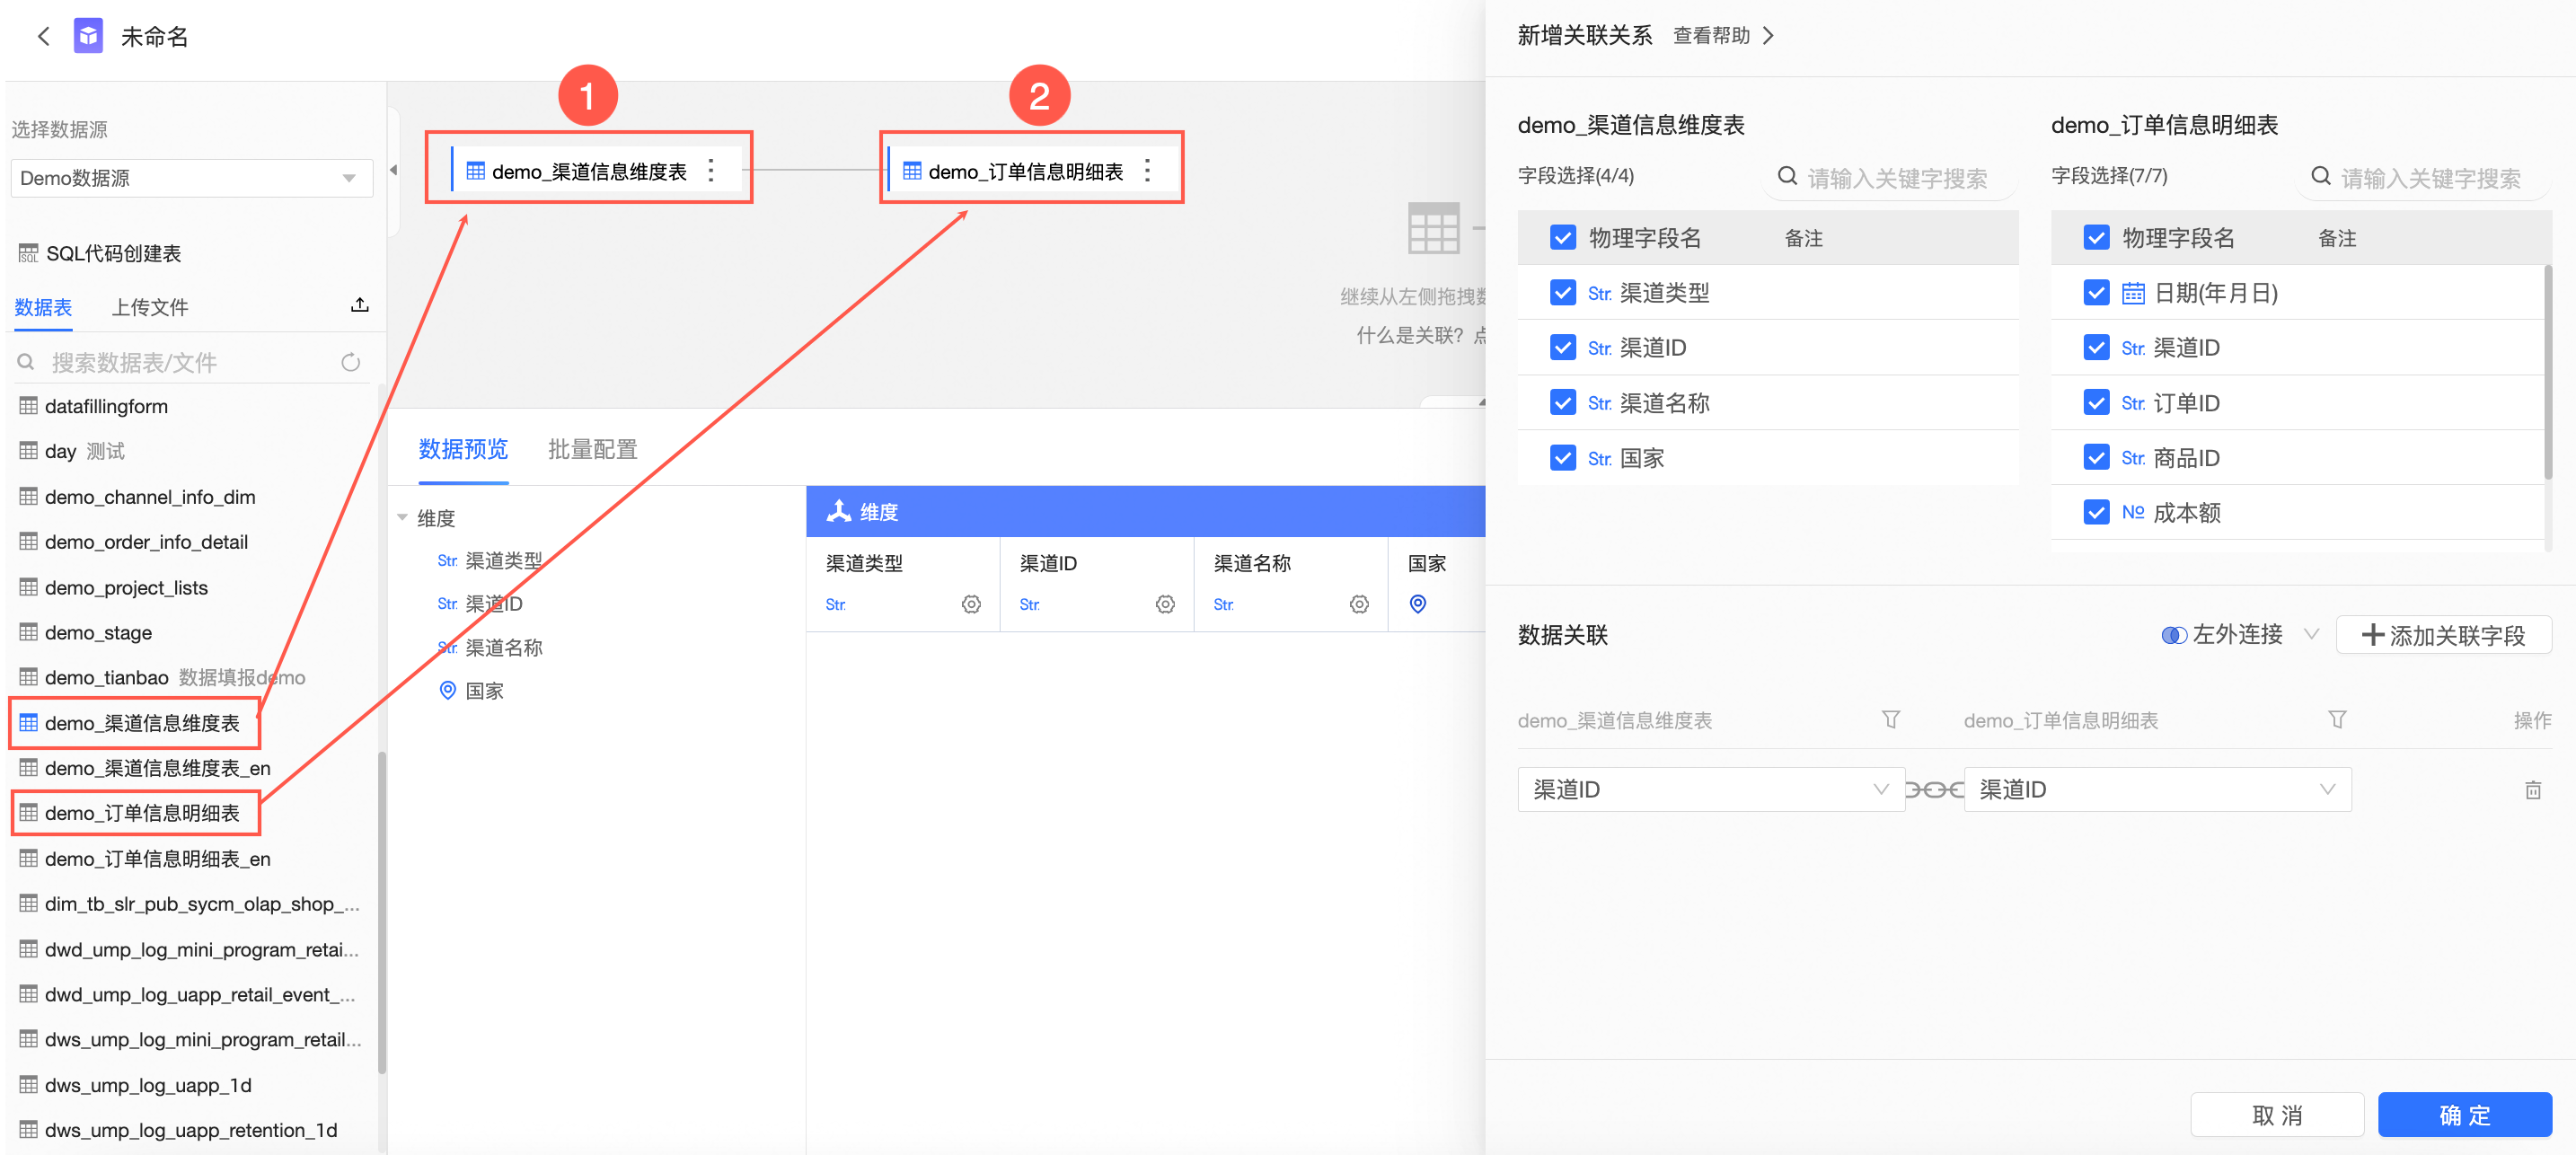Click the location icon beside 国家 dimension
The height and width of the screenshot is (1155, 2576).
[x=448, y=691]
